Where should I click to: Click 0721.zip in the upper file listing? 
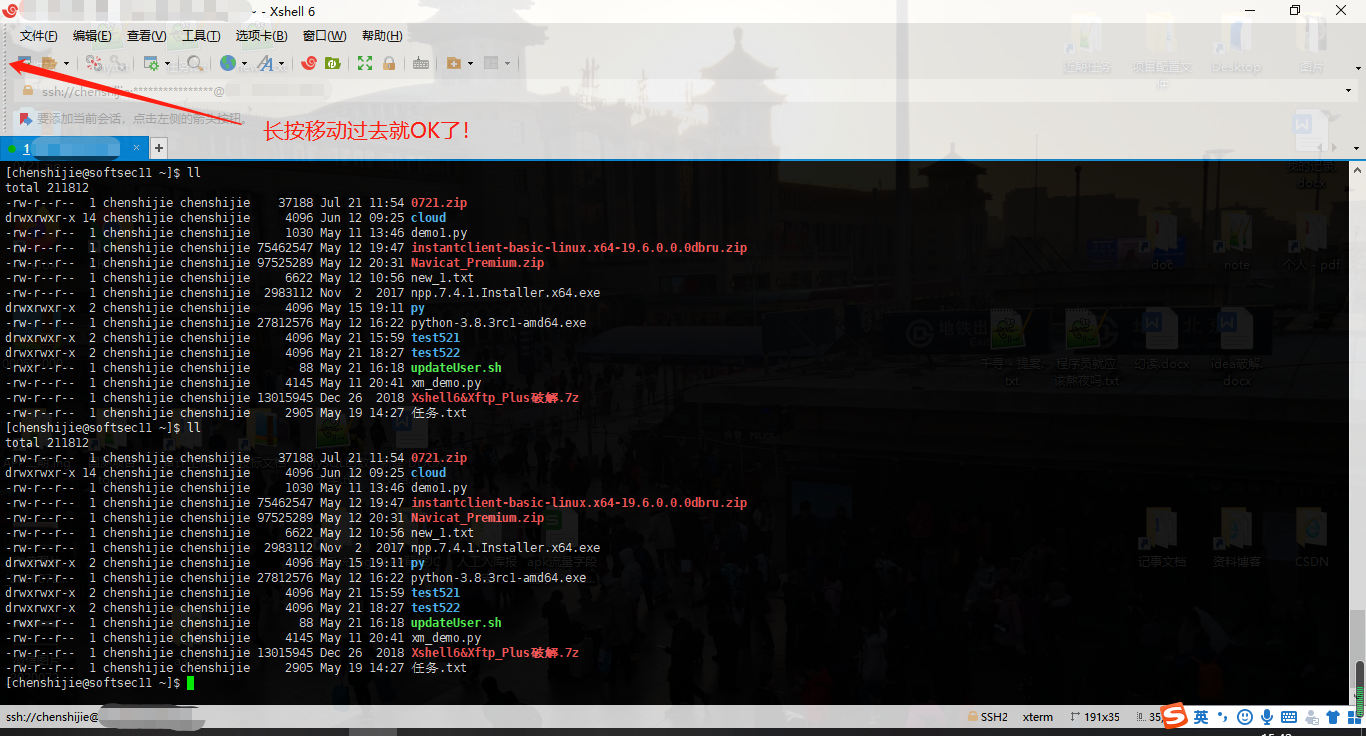point(439,203)
